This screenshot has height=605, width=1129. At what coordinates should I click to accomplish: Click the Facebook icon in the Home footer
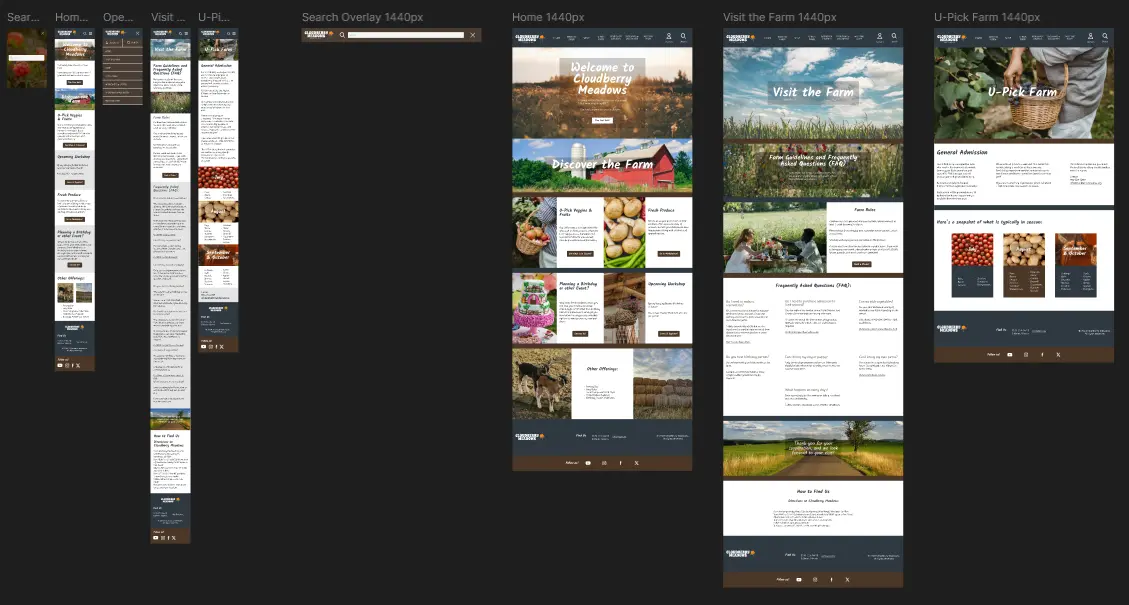(x=620, y=462)
